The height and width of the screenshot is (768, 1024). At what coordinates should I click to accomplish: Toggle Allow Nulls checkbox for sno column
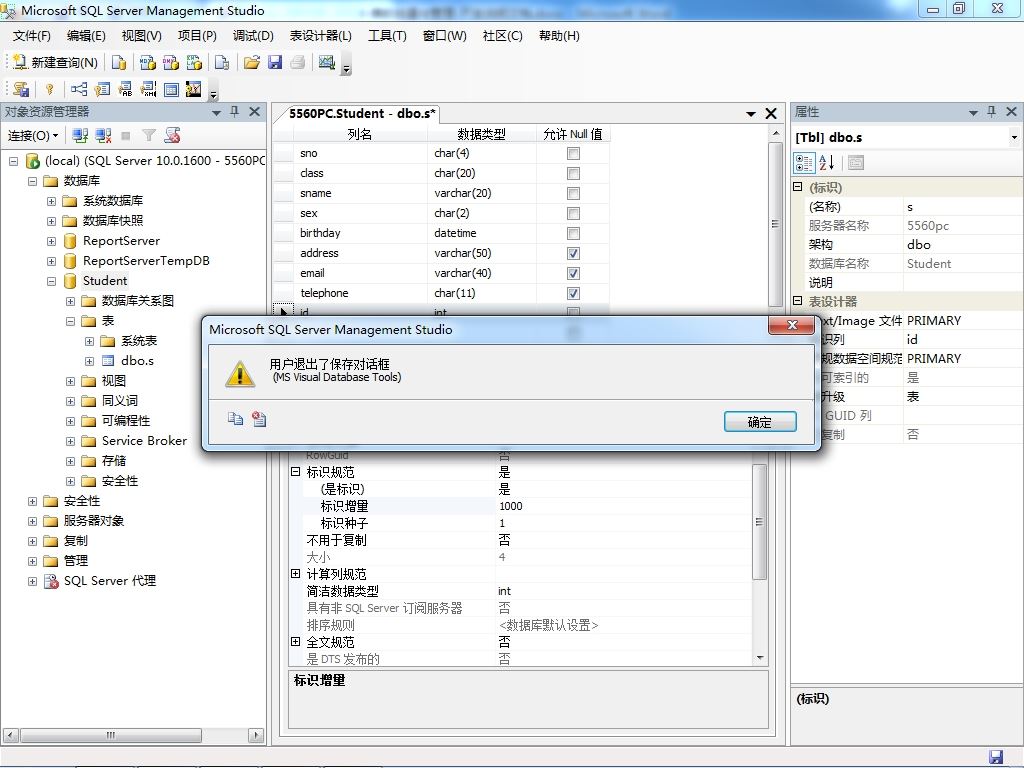573,153
